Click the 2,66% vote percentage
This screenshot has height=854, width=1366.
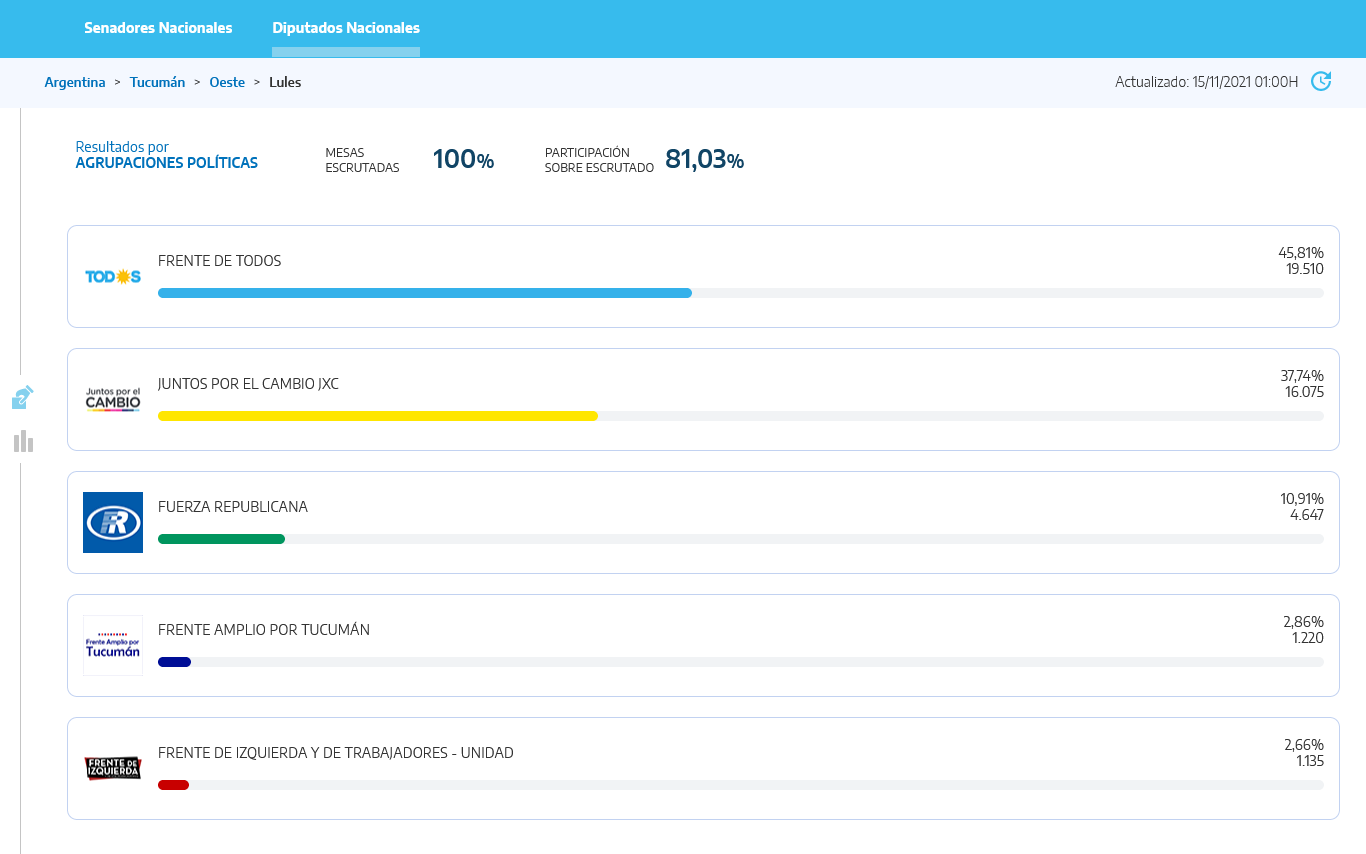coord(1304,745)
